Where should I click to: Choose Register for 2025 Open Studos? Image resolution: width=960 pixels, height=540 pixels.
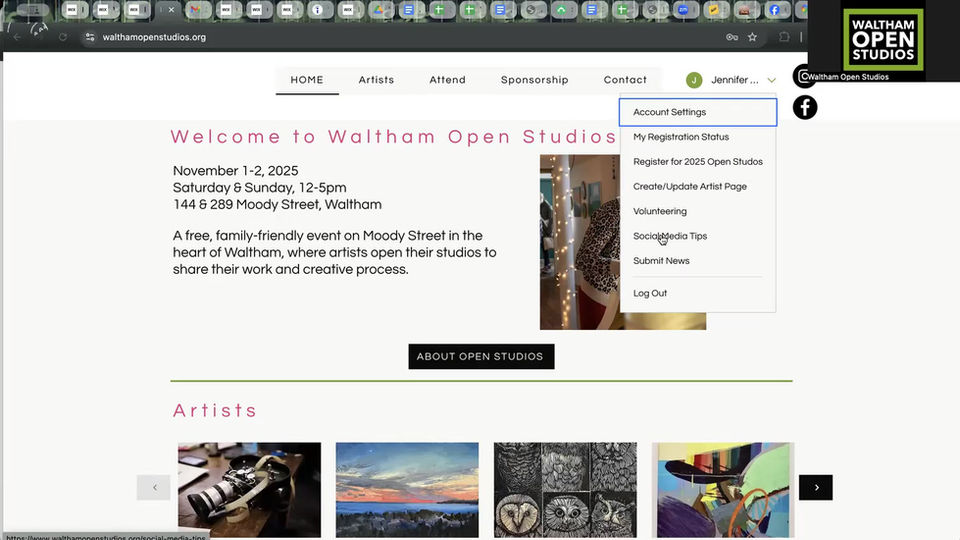pos(698,162)
